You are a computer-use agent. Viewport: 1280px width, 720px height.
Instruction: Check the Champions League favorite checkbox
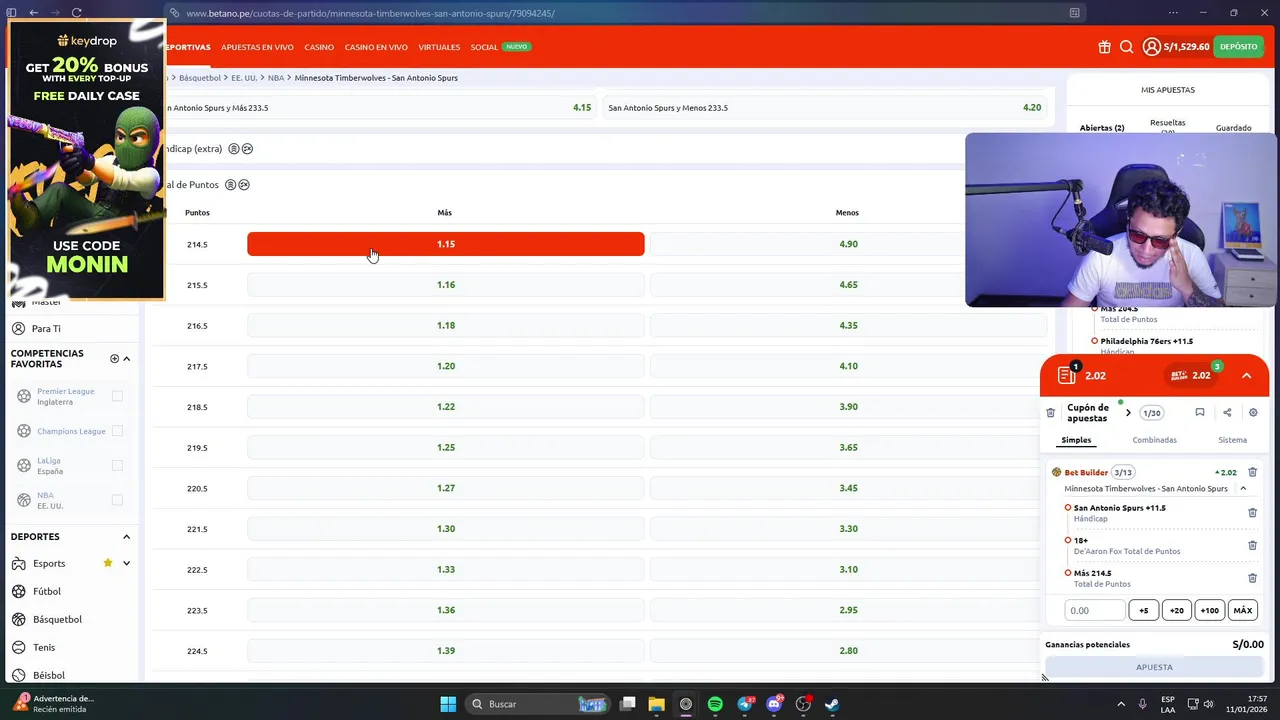tap(117, 431)
